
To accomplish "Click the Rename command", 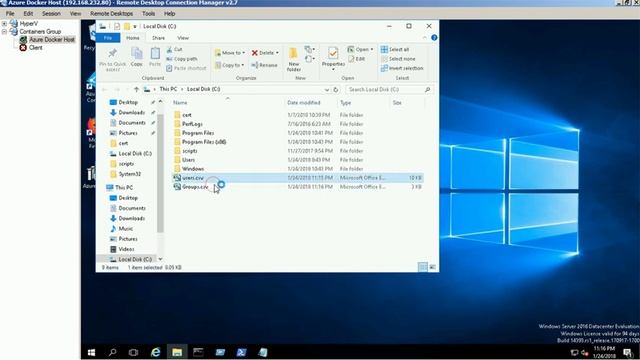I will click(264, 65).
